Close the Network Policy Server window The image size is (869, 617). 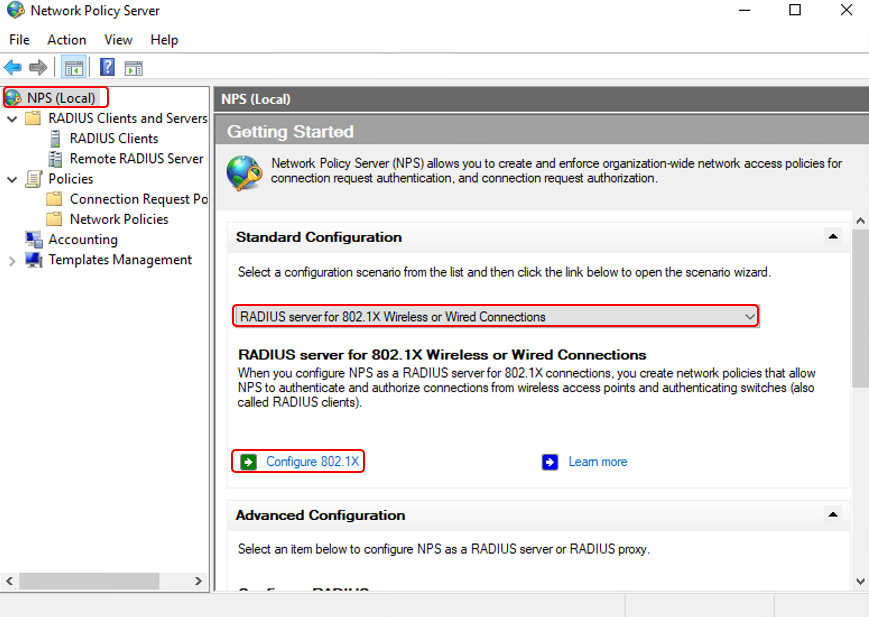[846, 10]
